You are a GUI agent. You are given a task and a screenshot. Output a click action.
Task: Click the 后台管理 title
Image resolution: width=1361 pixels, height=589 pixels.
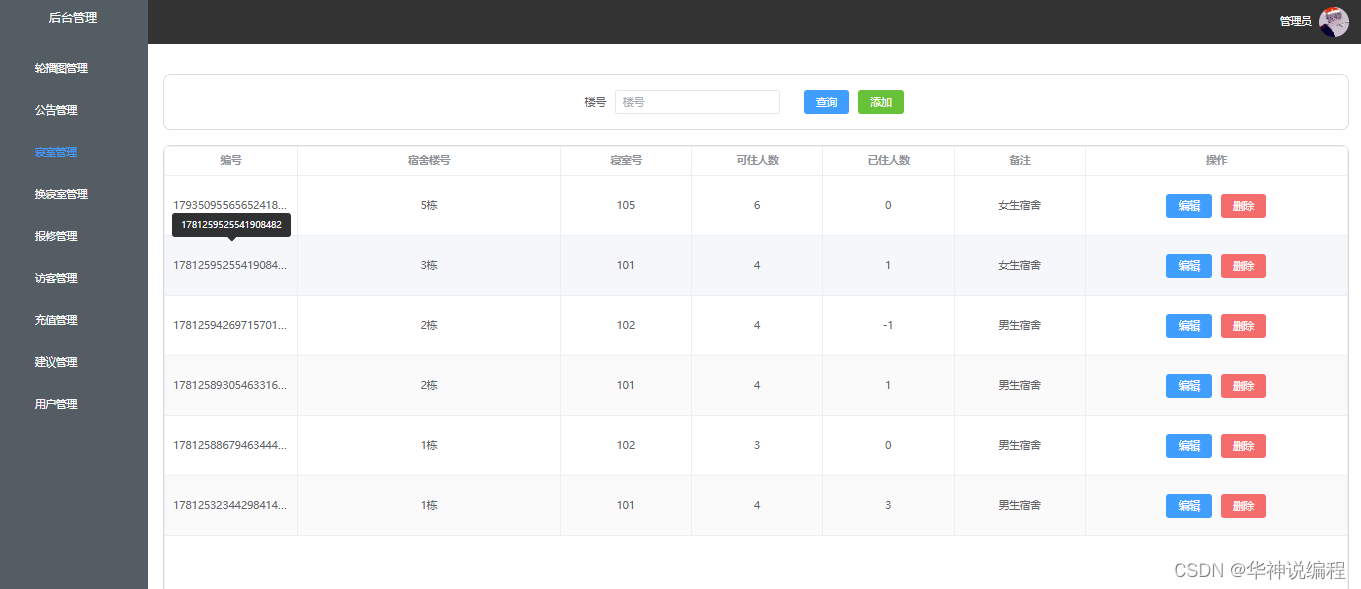[73, 17]
